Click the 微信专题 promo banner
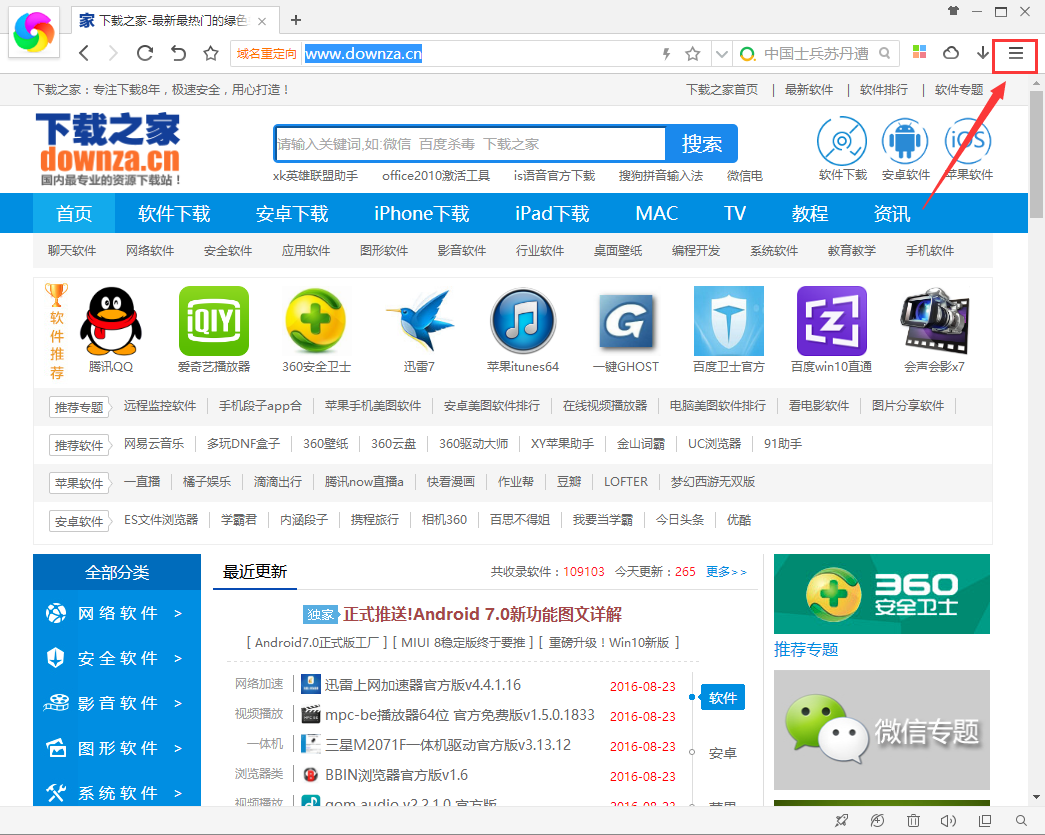This screenshot has height=835, width=1045. pyautogui.click(x=881, y=729)
